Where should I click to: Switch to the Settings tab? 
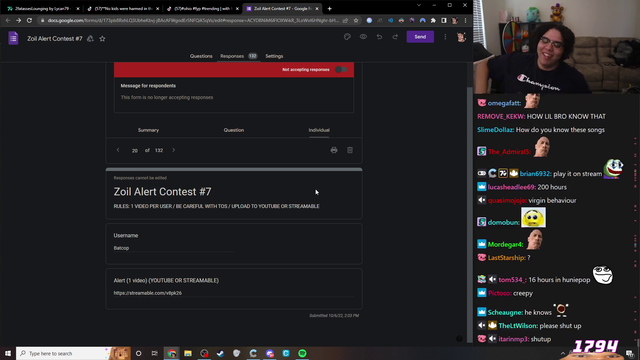tap(274, 56)
